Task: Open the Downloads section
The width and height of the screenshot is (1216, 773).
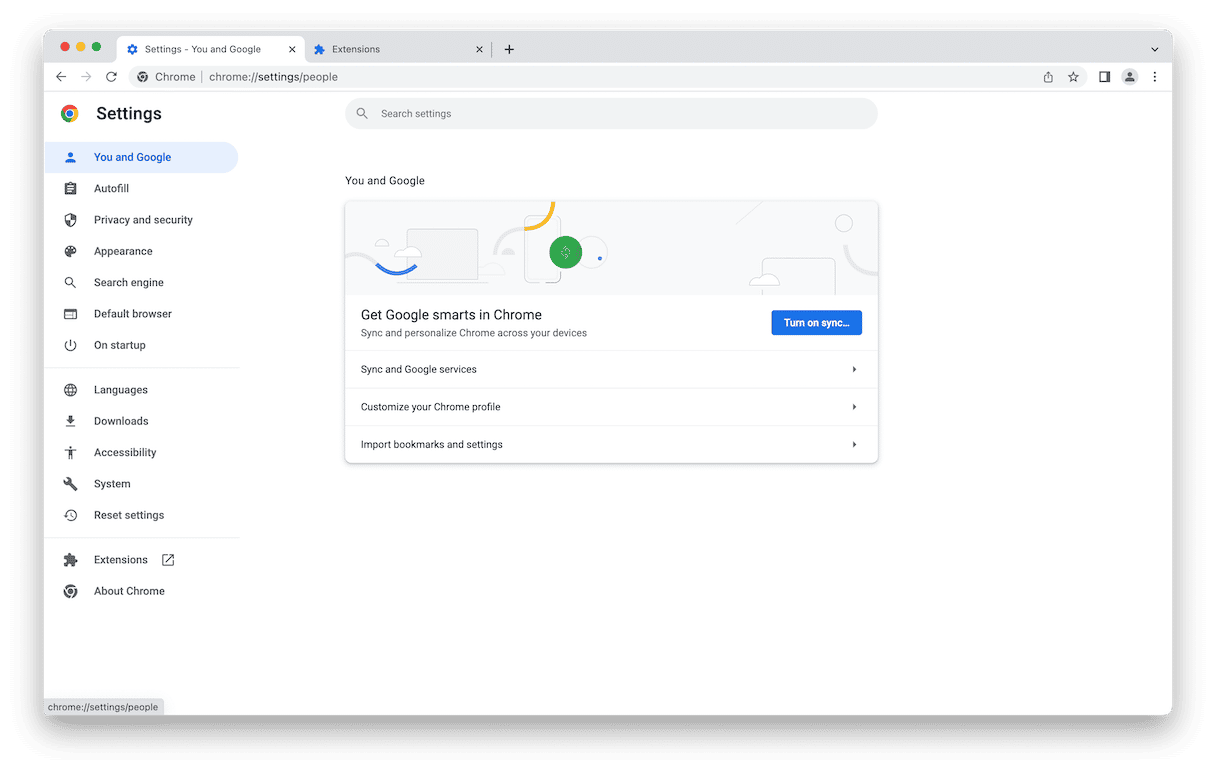Action: [141, 421]
